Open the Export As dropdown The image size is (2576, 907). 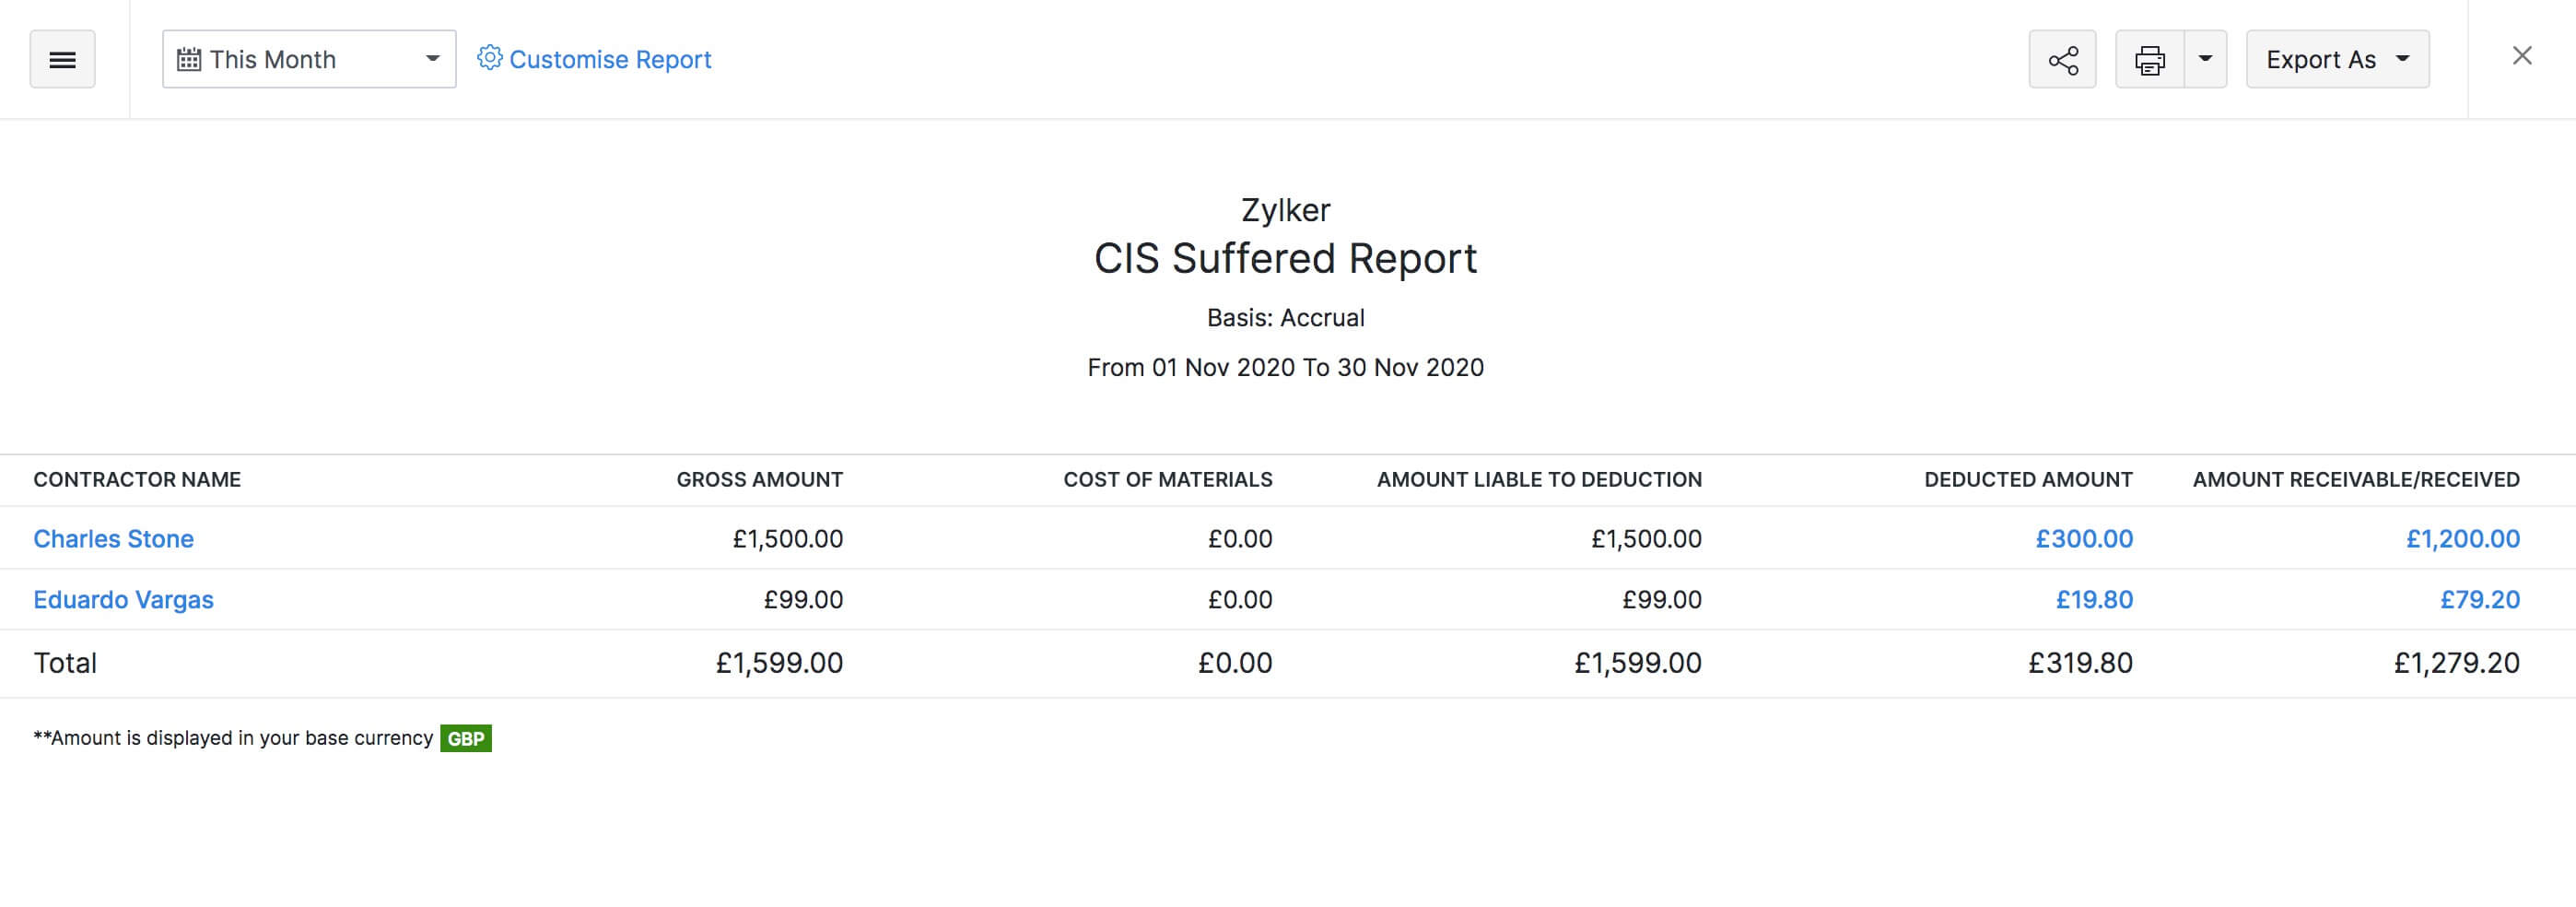click(2337, 60)
